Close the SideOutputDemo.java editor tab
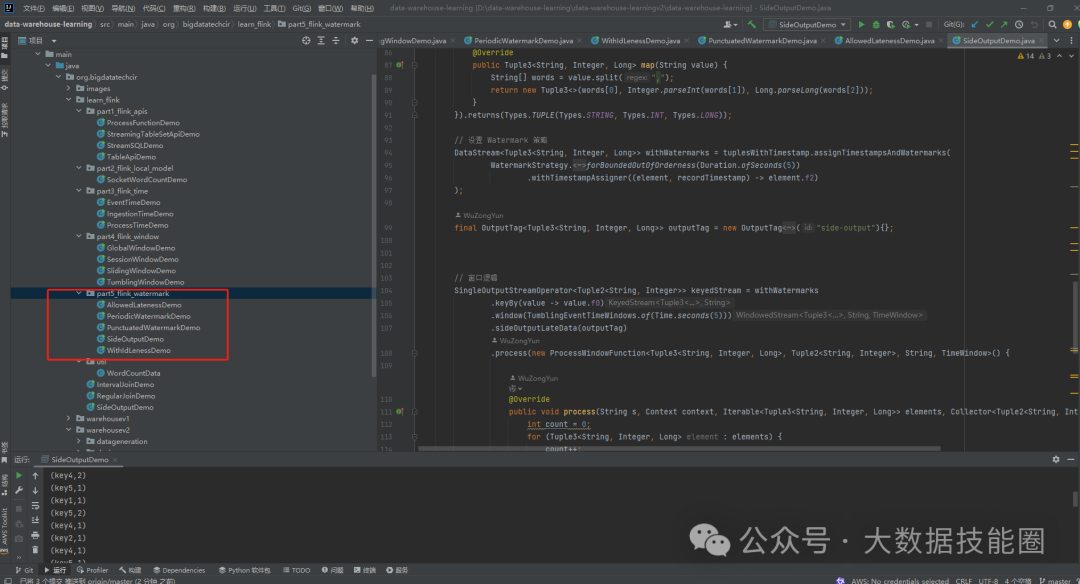The width and height of the screenshot is (1080, 584). 1041,41
